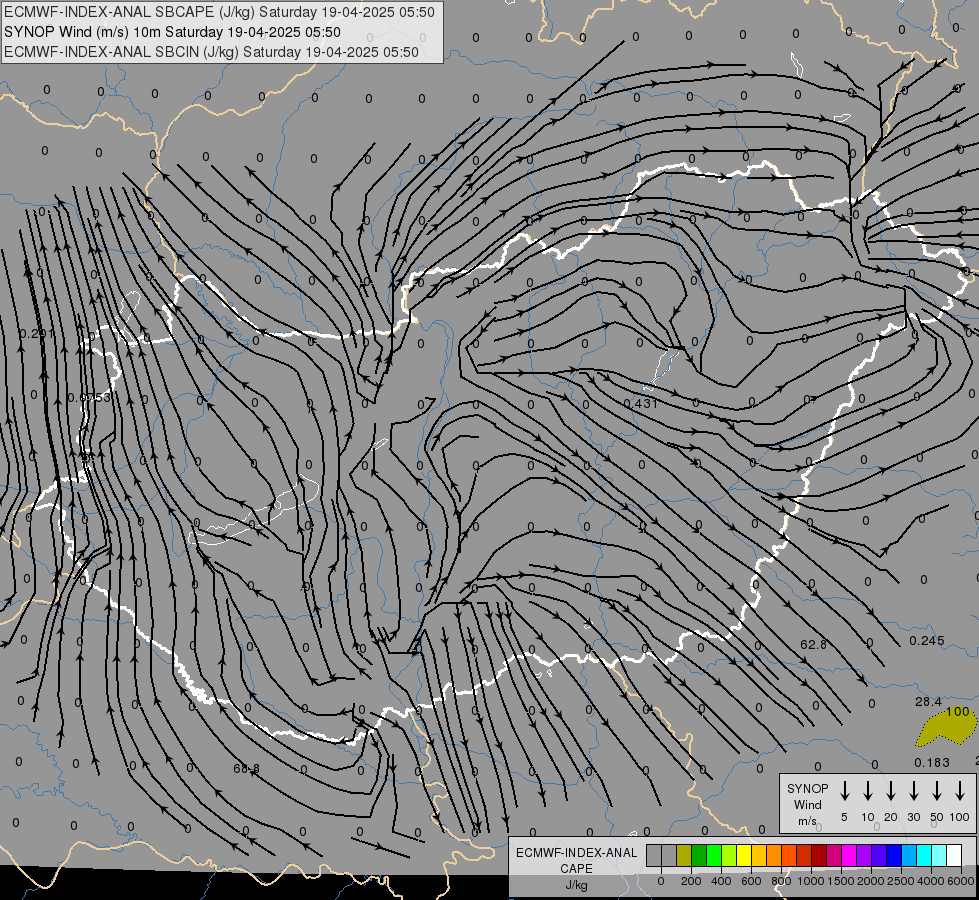Click the SYNOP Wind 10m title line
979x900 pixels.
[172, 32]
